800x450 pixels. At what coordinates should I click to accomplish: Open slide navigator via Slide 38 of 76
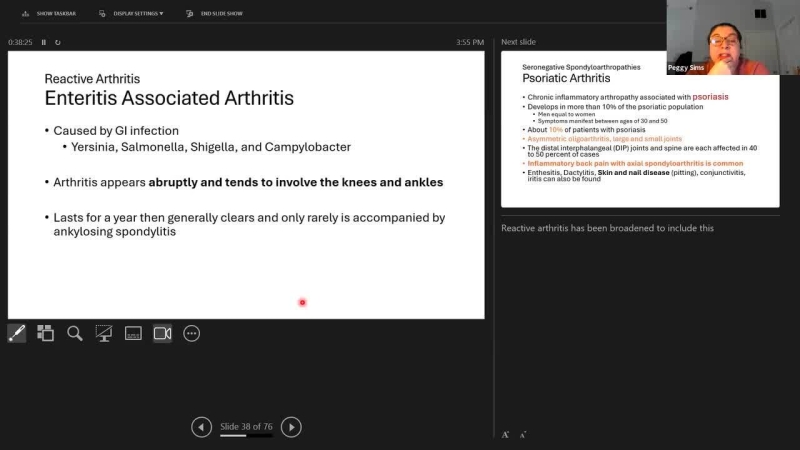pyautogui.click(x=246, y=426)
